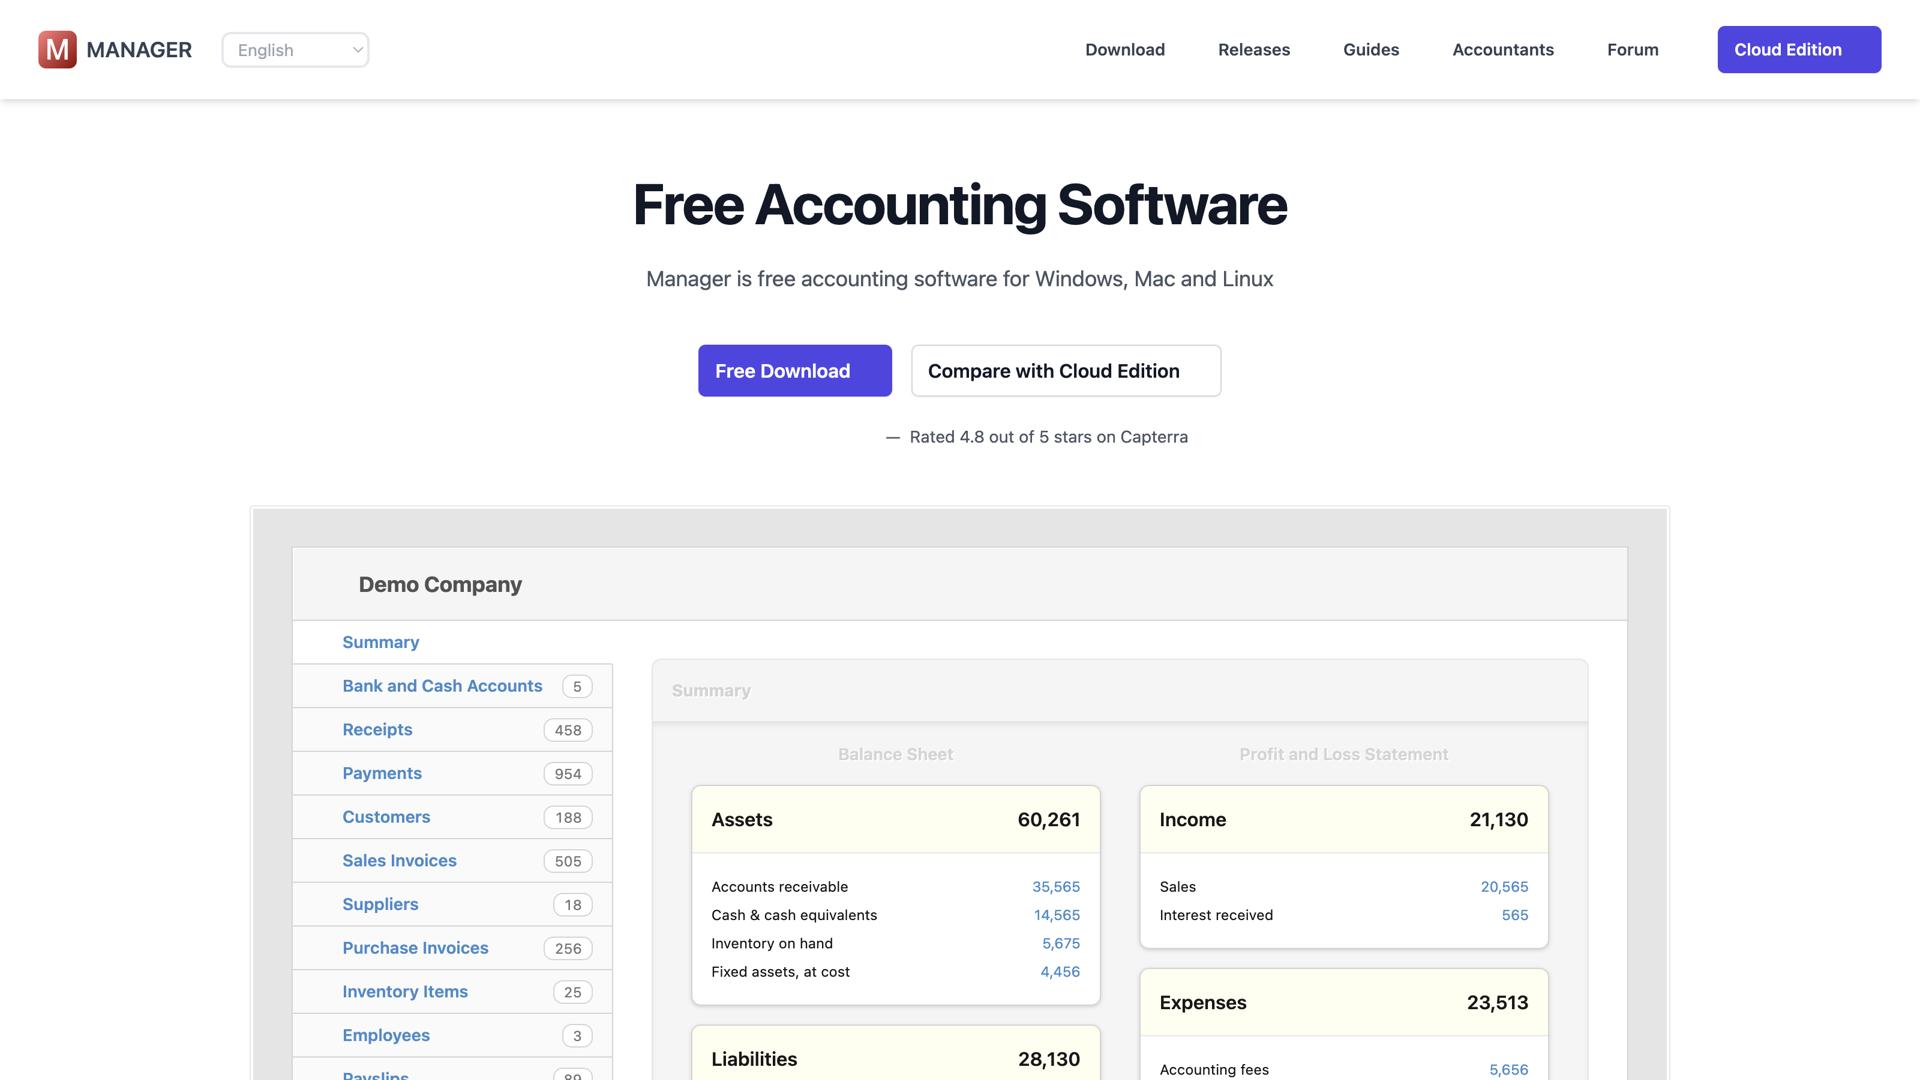
Task: Visit the Forum page
Action: (1633, 50)
